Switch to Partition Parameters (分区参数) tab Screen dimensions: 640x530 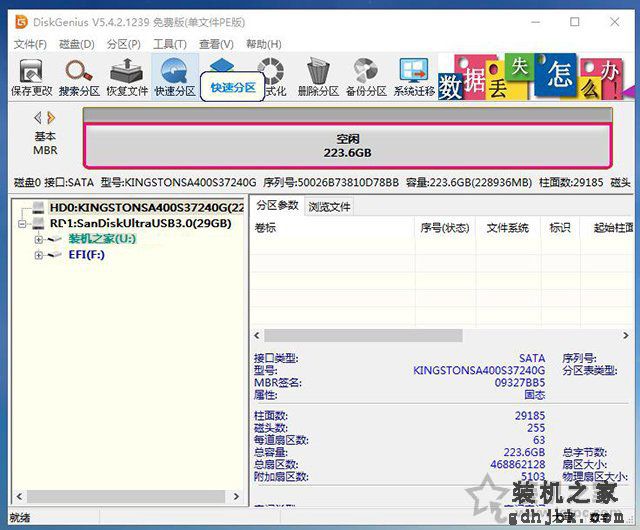click(x=277, y=206)
